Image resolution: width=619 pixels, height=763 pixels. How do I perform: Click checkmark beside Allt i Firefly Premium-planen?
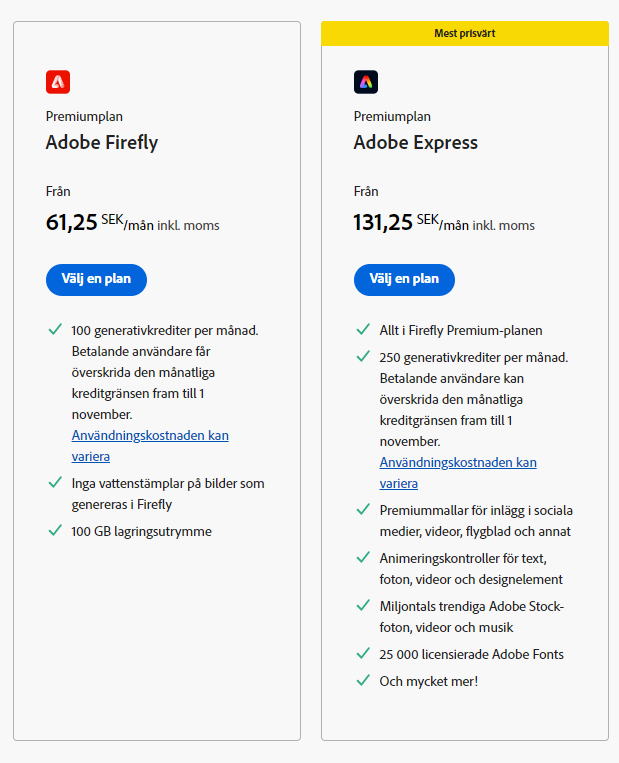coord(363,329)
